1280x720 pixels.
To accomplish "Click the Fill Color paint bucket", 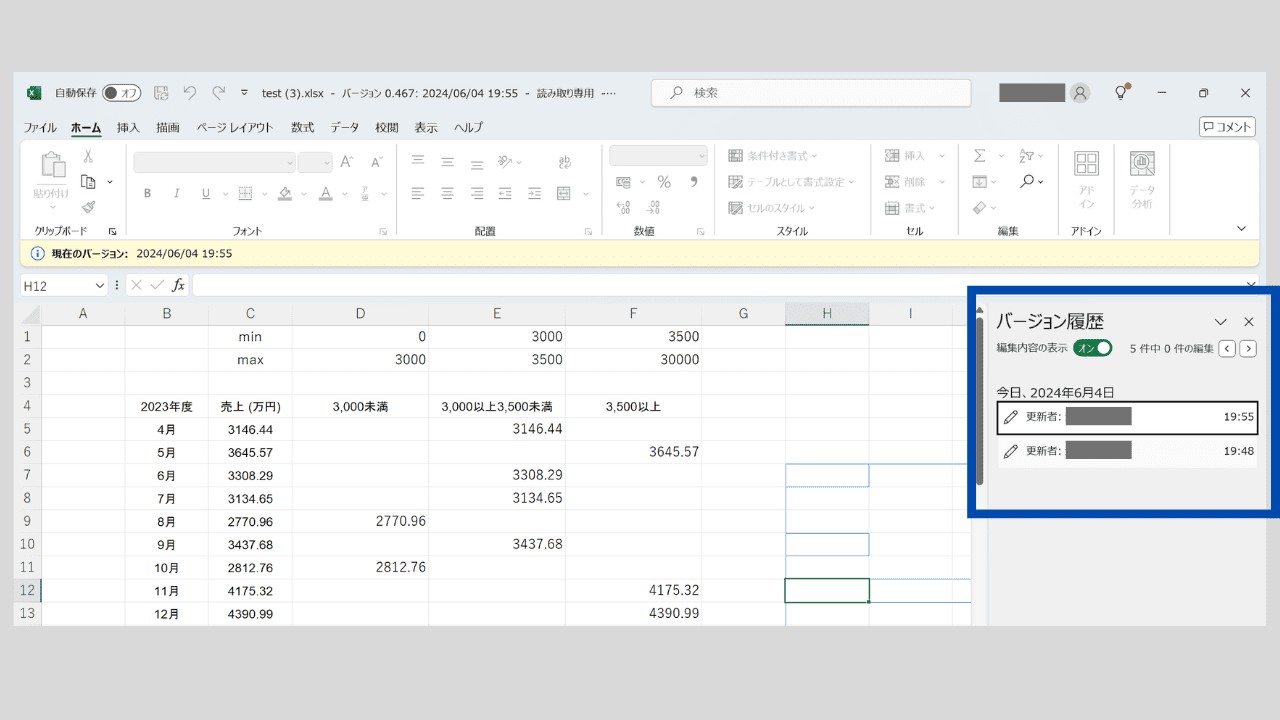I will coord(285,194).
